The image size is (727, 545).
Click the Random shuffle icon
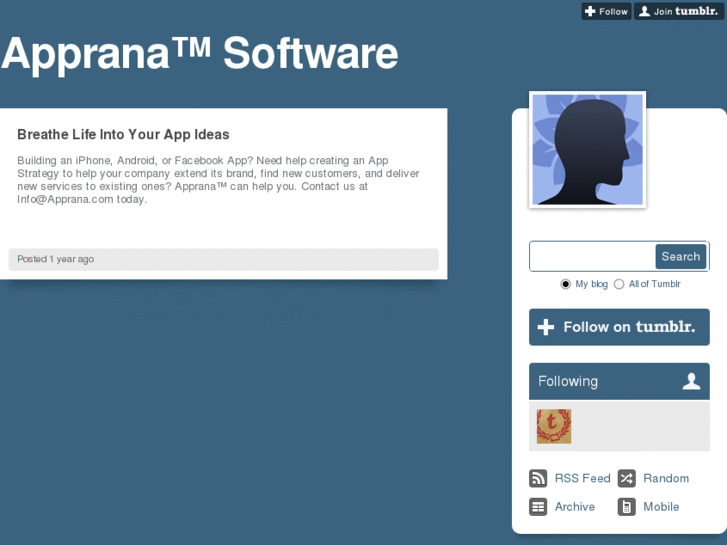pos(626,478)
